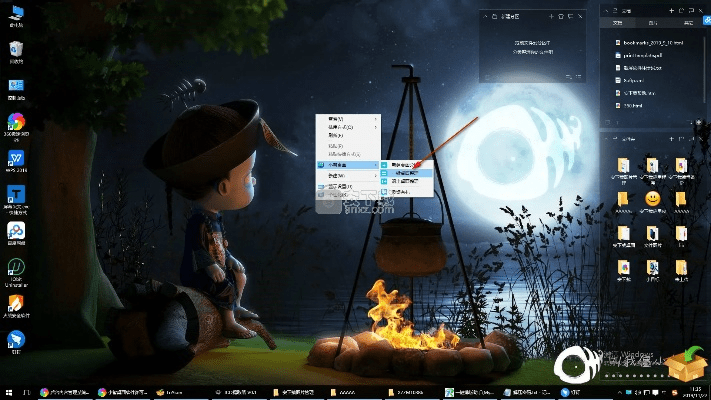Click the smiley face icon in folder panel
Viewport: 711px width, 400px height.
(x=652, y=200)
